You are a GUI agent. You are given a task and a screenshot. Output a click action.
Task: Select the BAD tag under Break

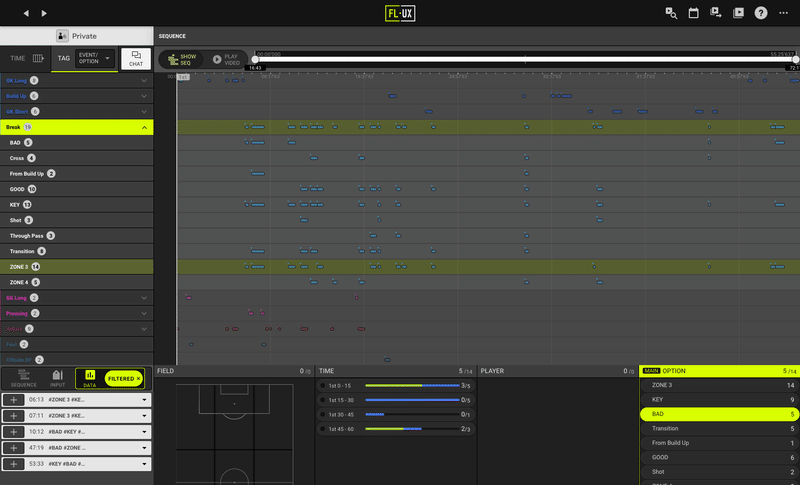click(x=77, y=143)
